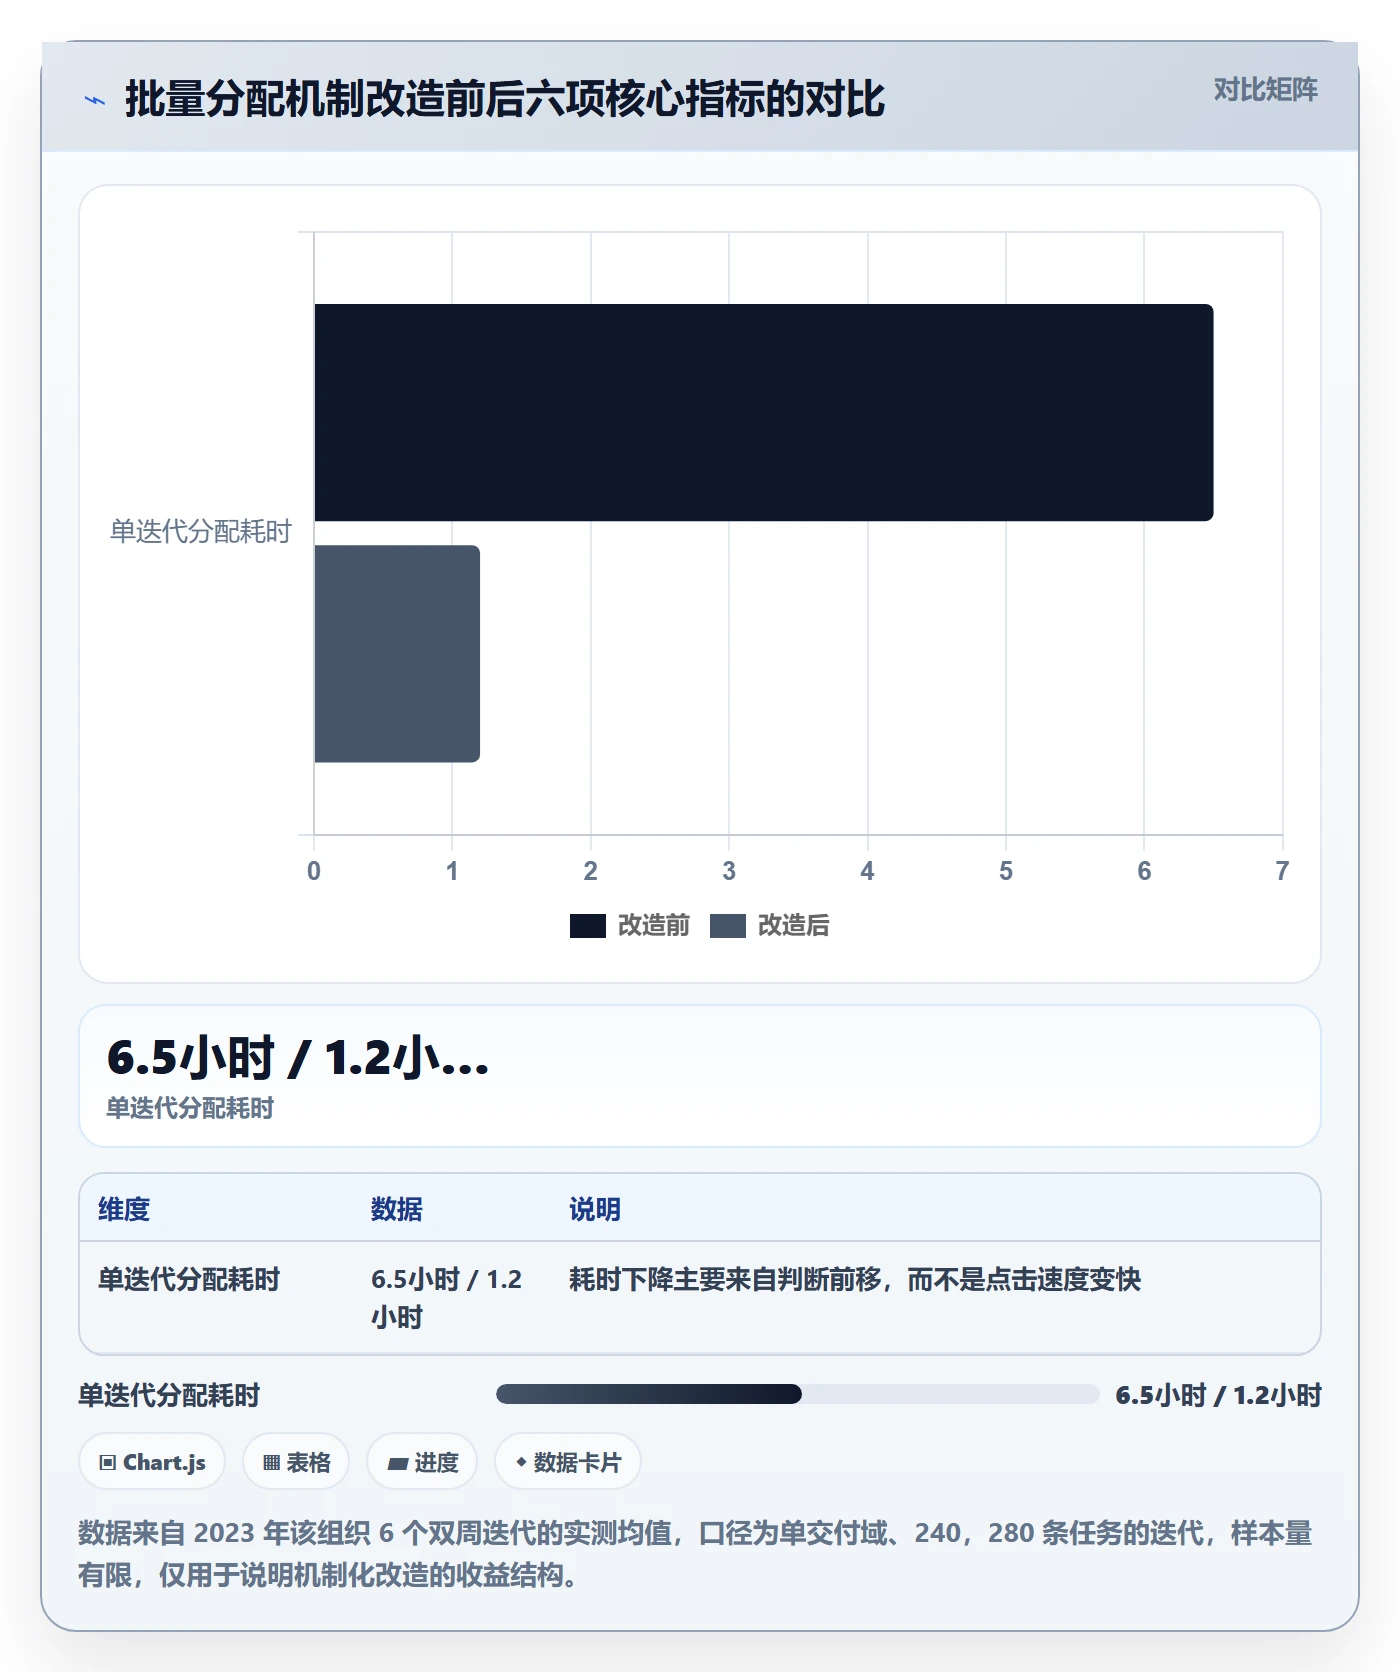1400x1672 pixels.
Task: Click the large 6.5小时 / 1.2小… card value
Action: click(298, 1058)
